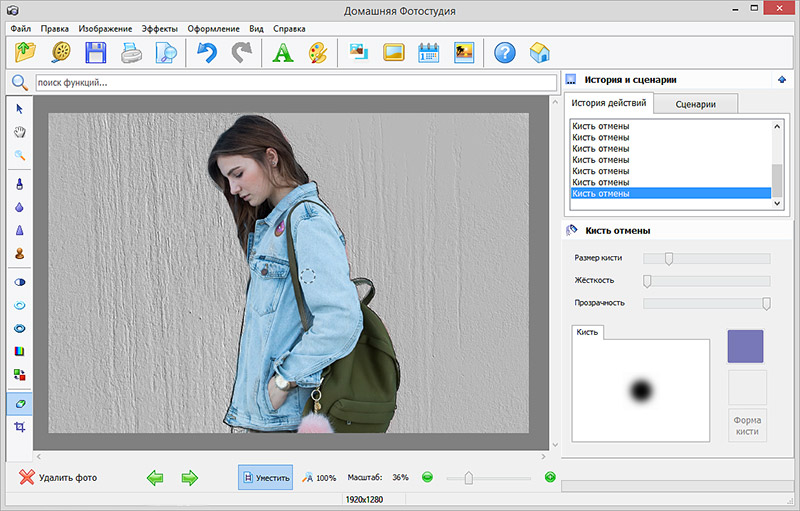
Task: Select the color bars saturation tool
Action: pyautogui.click(x=19, y=351)
